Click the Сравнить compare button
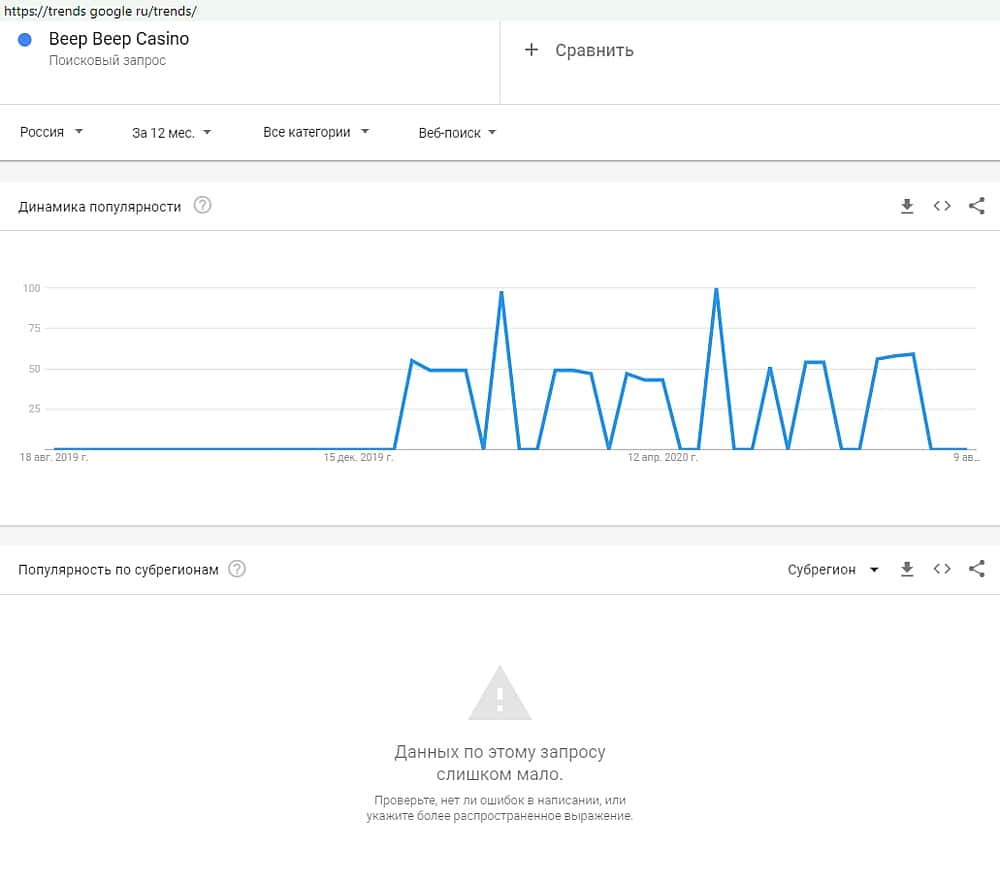This screenshot has width=1000, height=883. coord(594,50)
